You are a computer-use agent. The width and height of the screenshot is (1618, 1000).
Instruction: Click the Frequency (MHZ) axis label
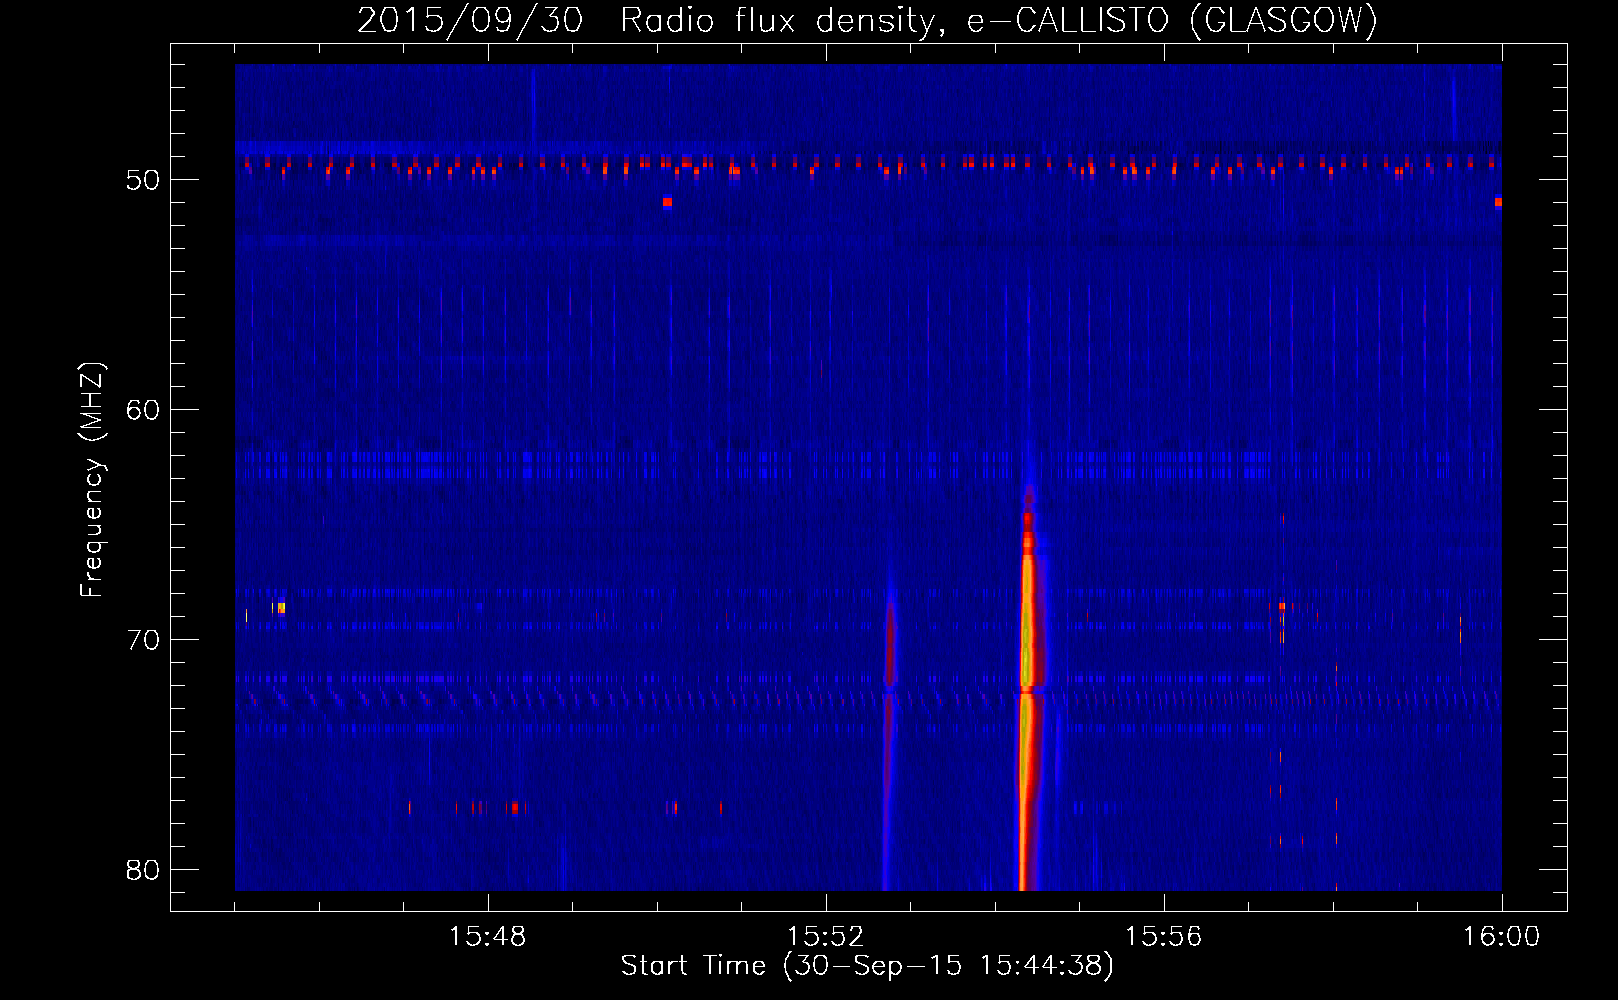click(x=91, y=479)
